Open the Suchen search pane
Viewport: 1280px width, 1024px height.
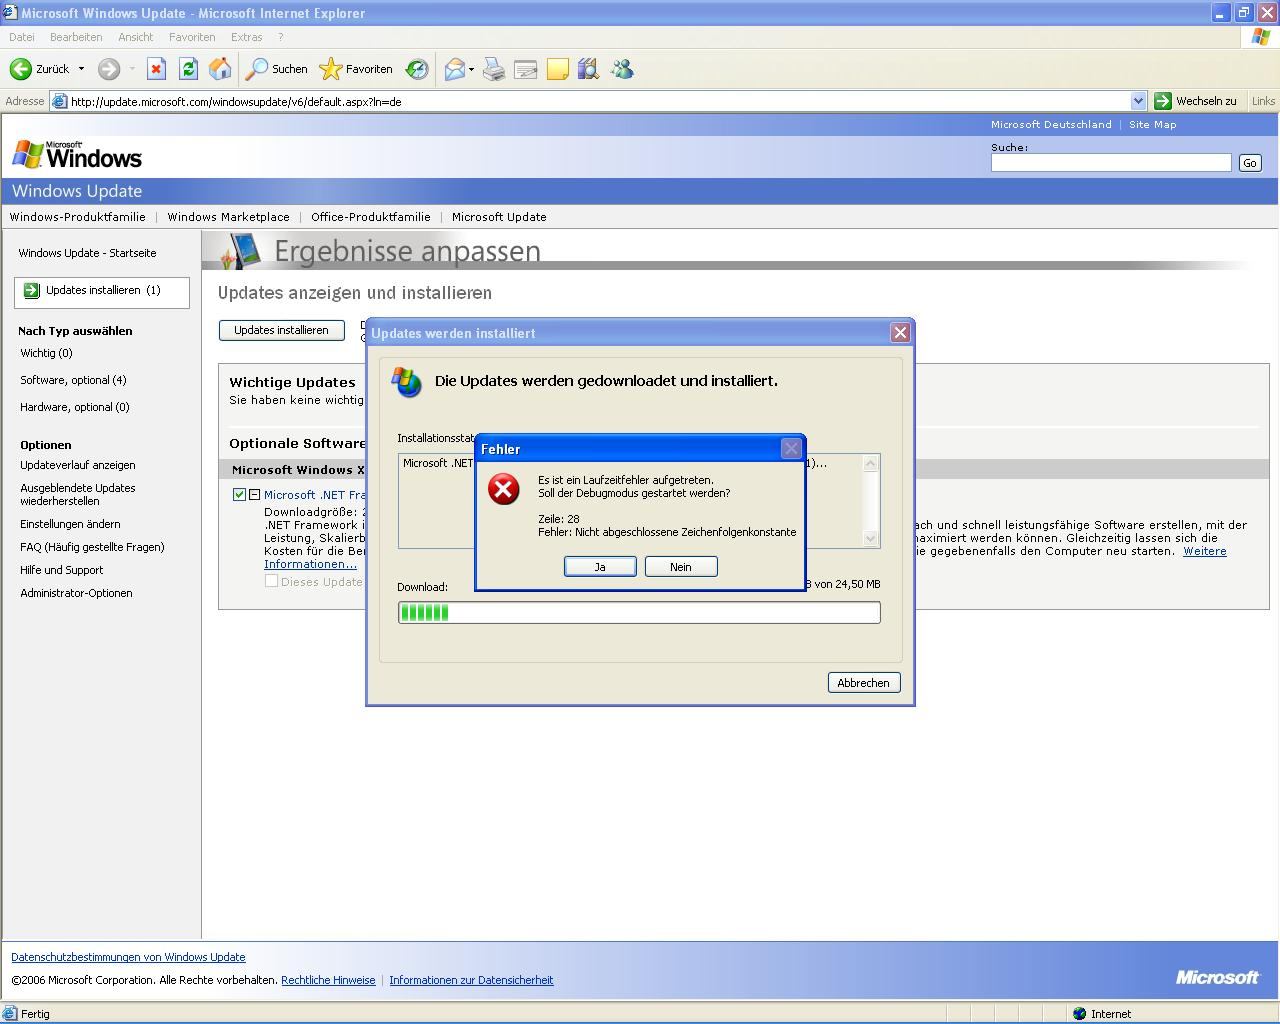(277, 69)
